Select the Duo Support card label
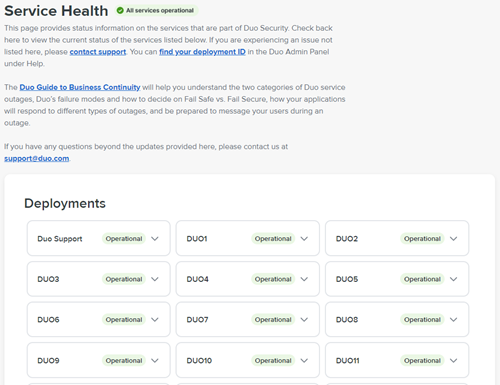Screen dimensions: 500x385 (x=60, y=239)
